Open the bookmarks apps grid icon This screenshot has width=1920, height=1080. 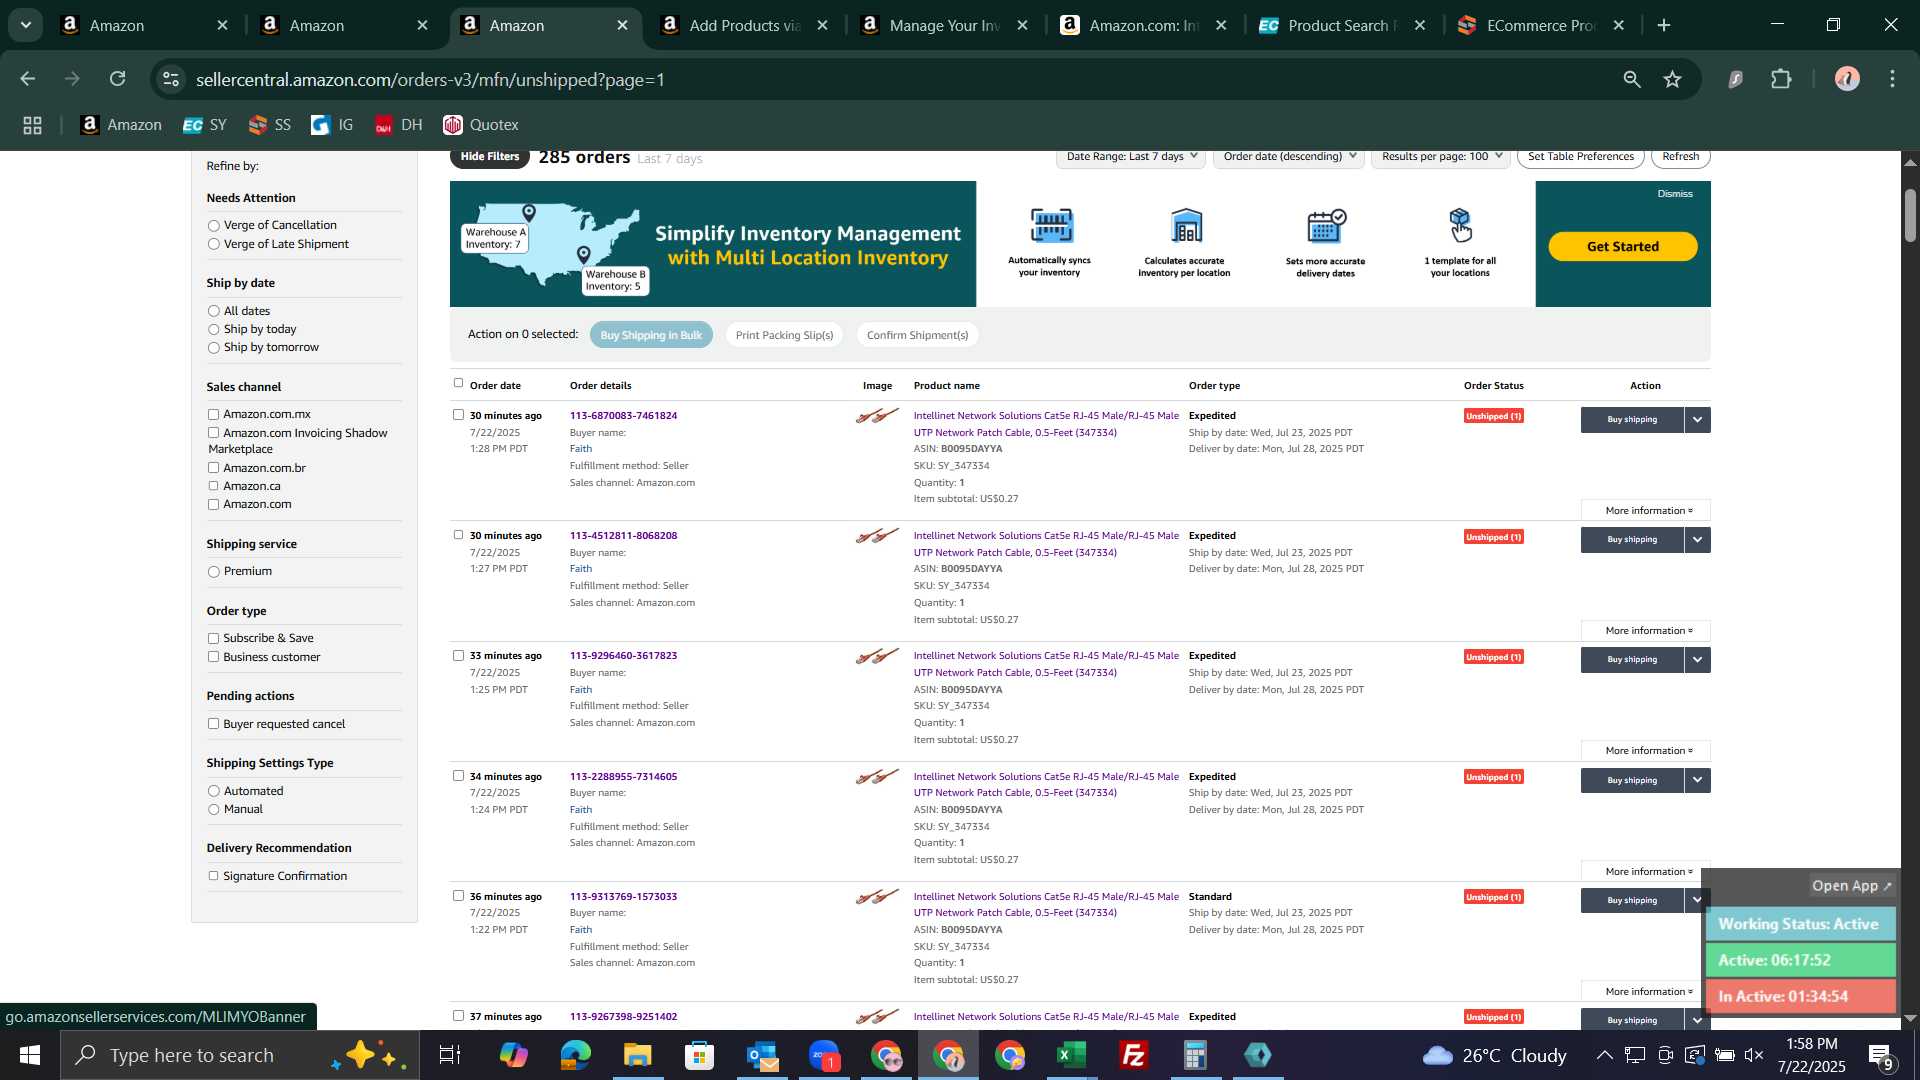[x=32, y=125]
